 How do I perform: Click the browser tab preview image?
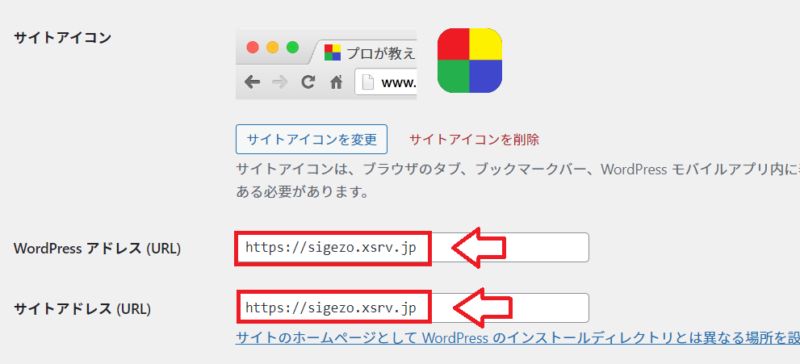tap(326, 64)
